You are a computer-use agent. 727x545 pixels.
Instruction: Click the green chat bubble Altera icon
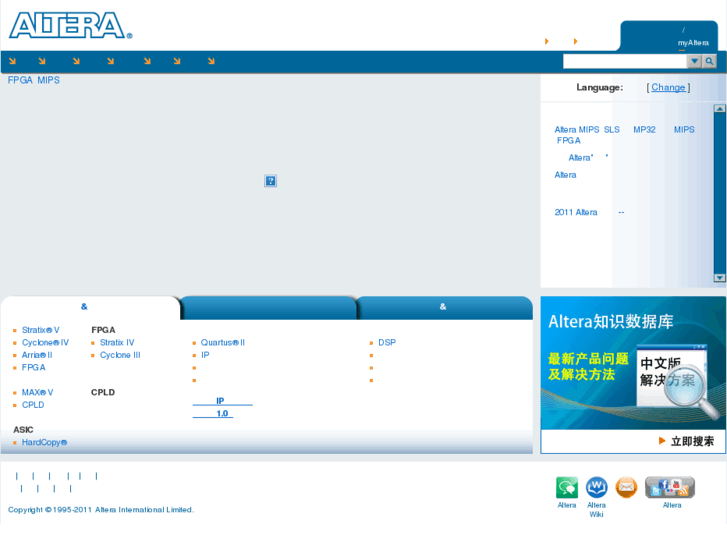pos(567,487)
